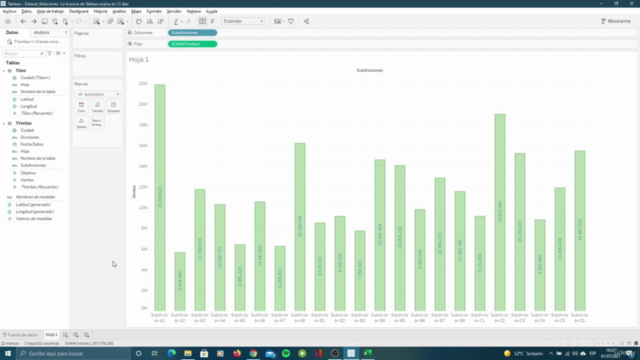Clear the sheet using the toolbar icon
The width and height of the screenshot is (640, 360).
(x=121, y=21)
